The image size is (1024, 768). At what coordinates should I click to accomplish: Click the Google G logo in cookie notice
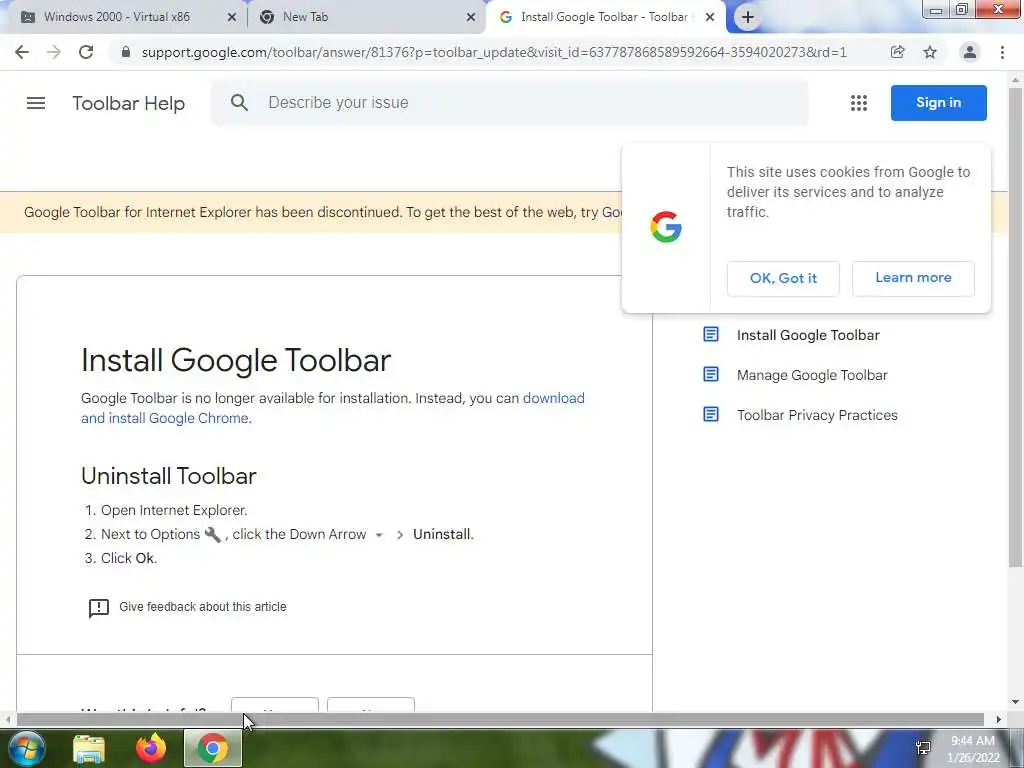pyautogui.click(x=666, y=227)
